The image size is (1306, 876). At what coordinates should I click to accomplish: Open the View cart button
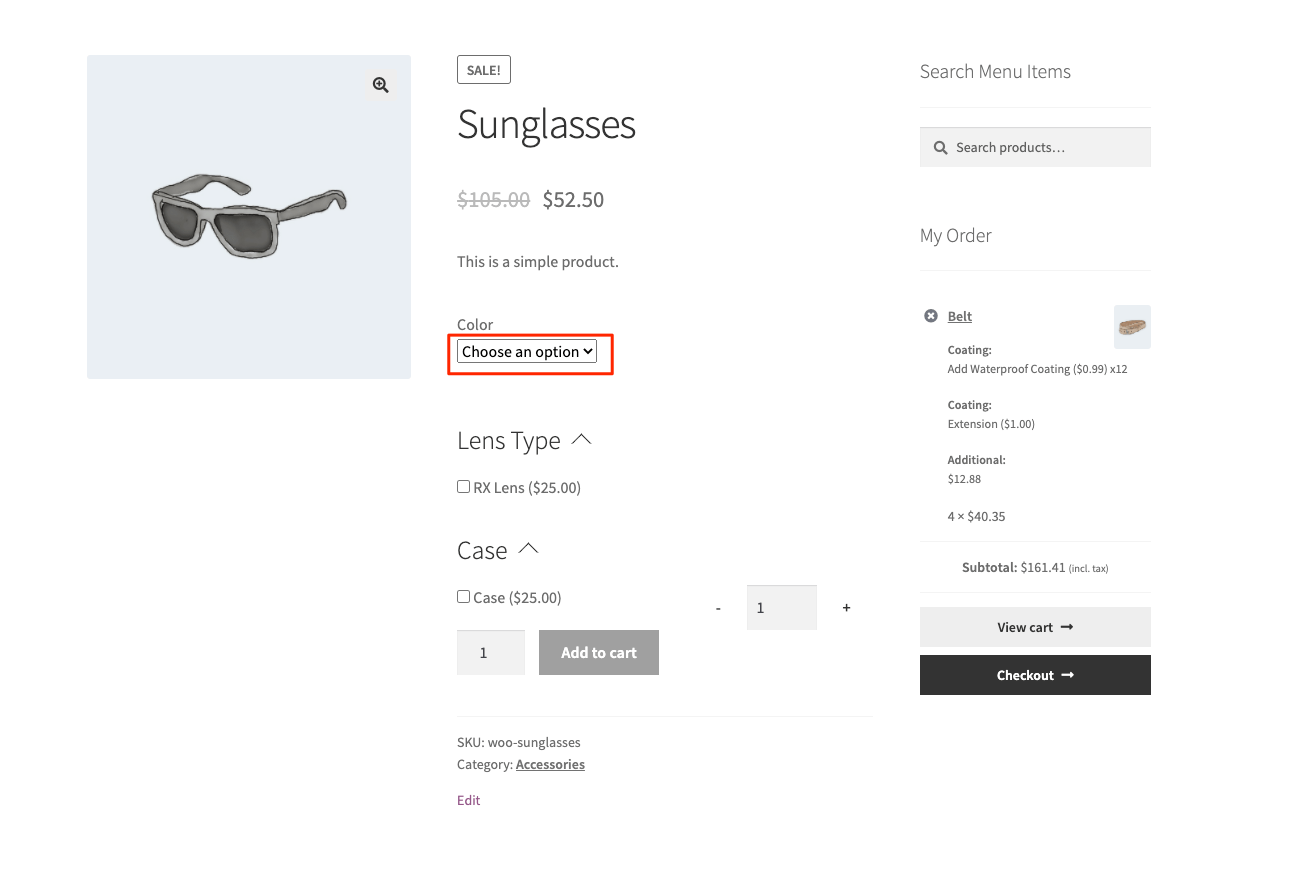pyautogui.click(x=1035, y=627)
